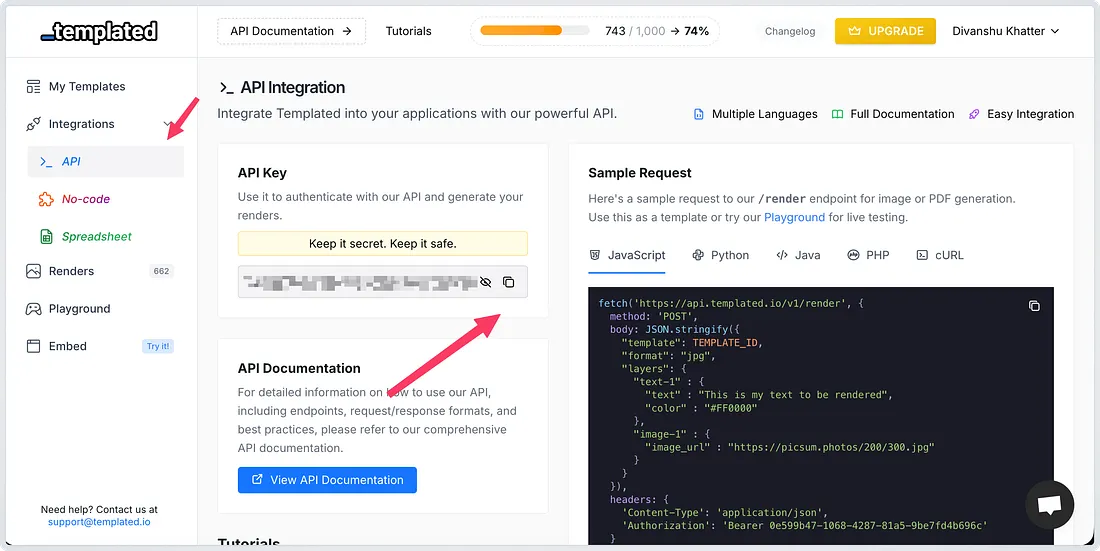
Task: Toggle API key visibility eye icon
Action: [x=485, y=282]
